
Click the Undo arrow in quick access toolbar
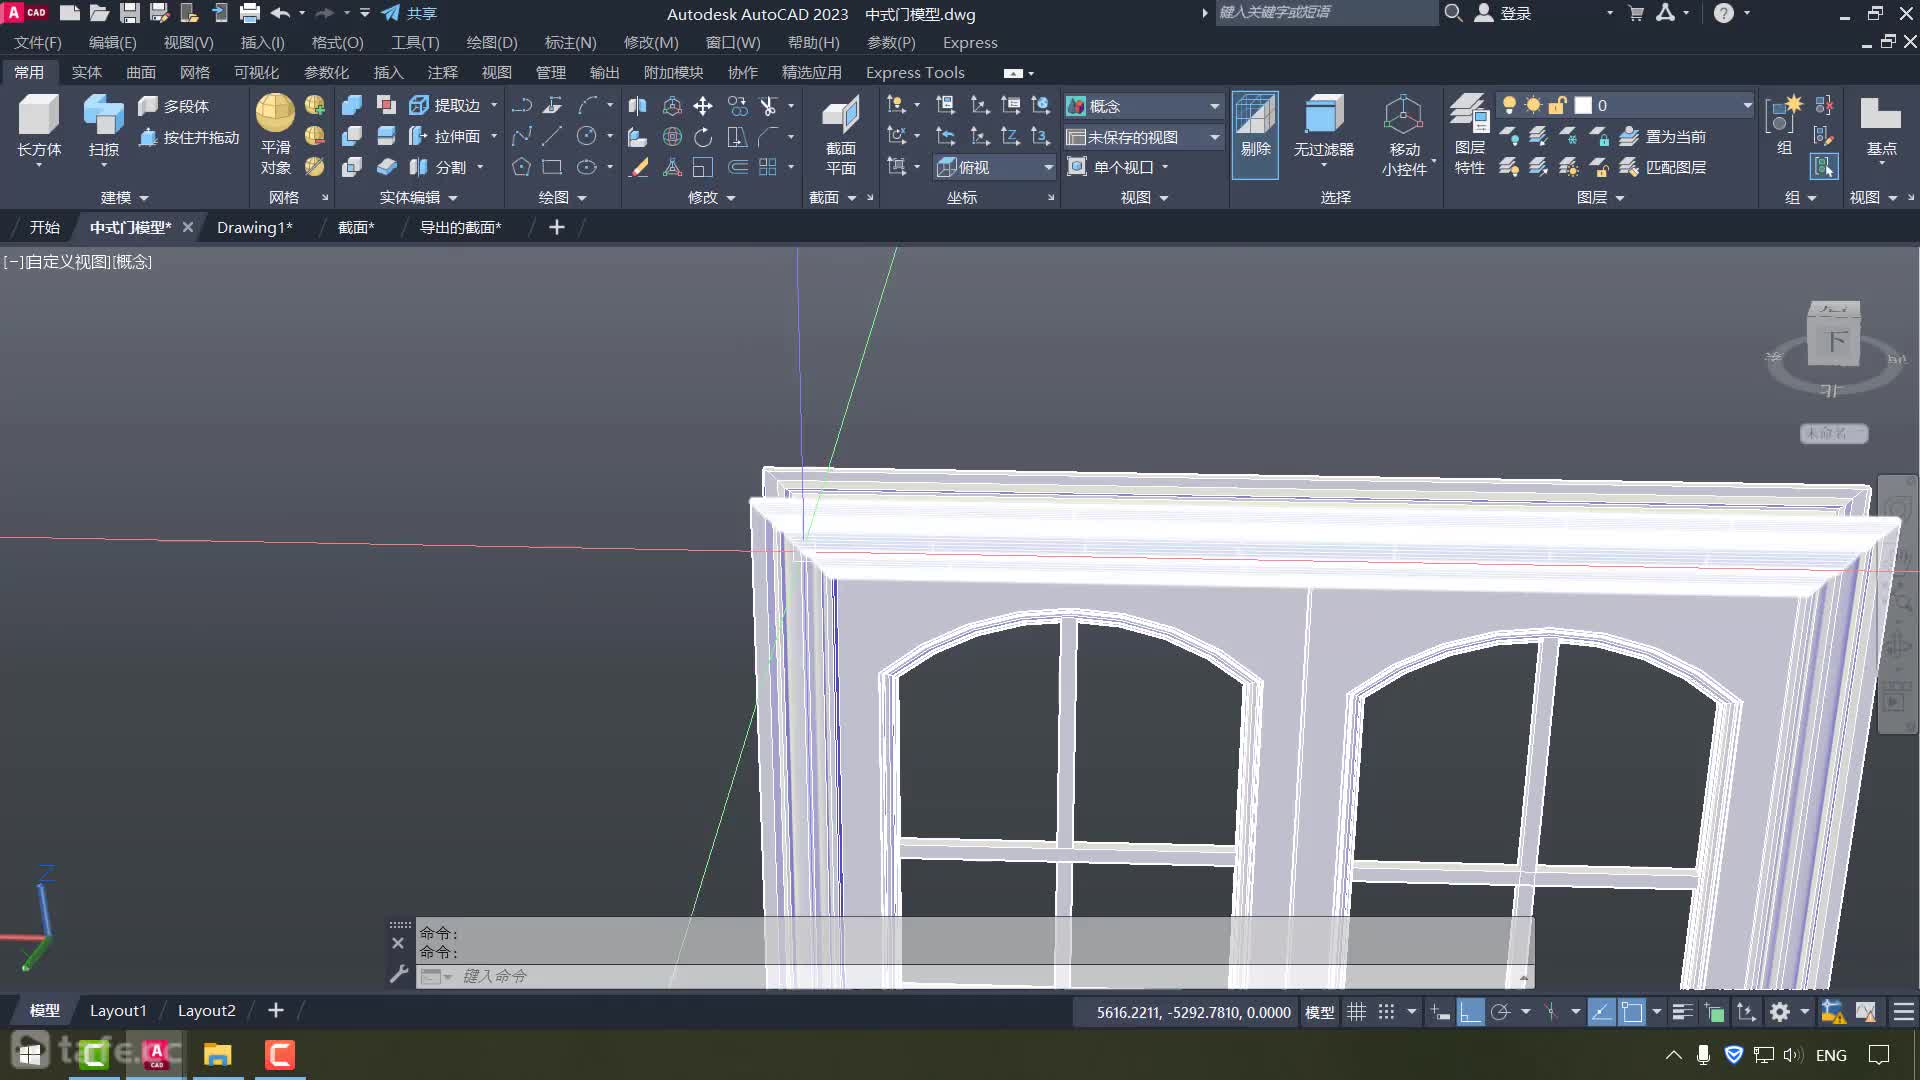point(280,13)
